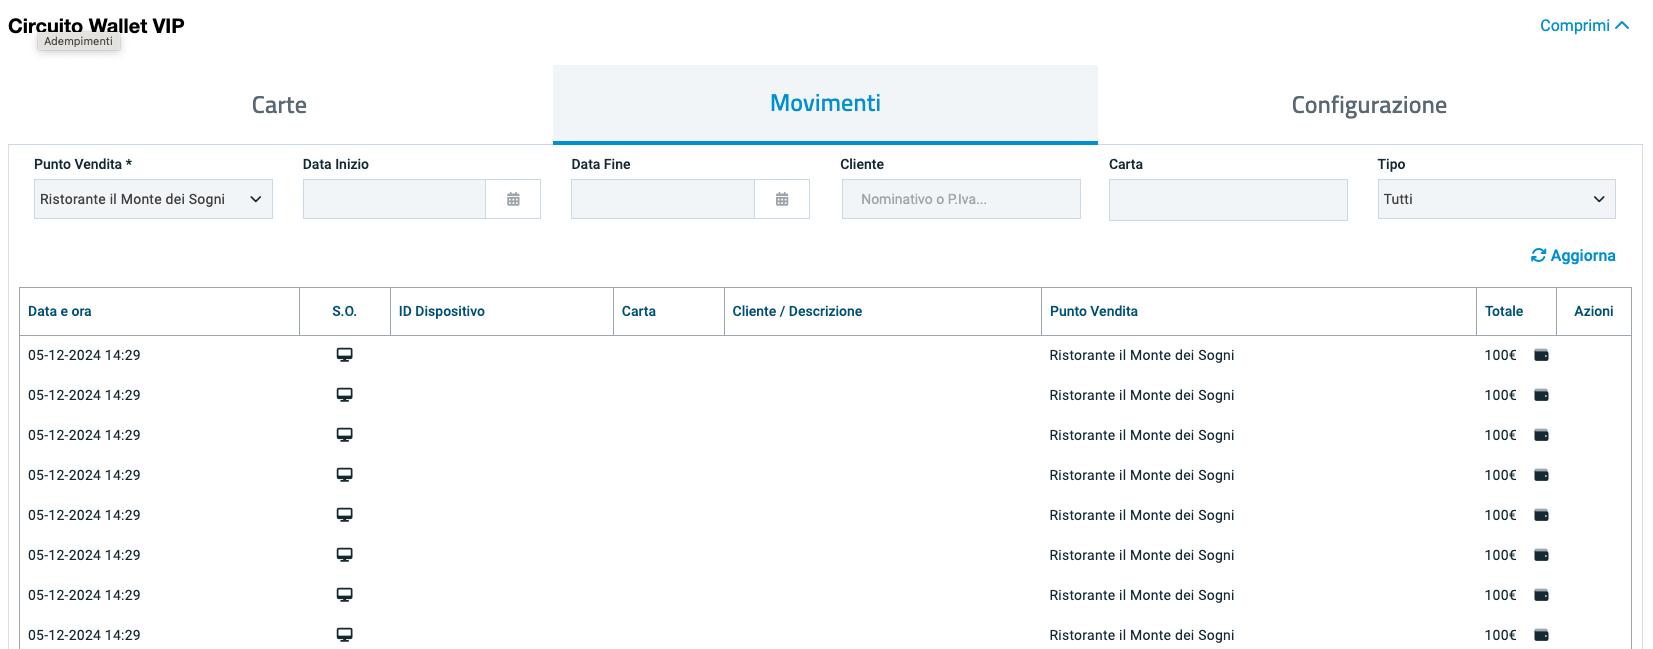Sort by the Data e ora column header
The height and width of the screenshot is (649, 1653).
(x=60, y=311)
